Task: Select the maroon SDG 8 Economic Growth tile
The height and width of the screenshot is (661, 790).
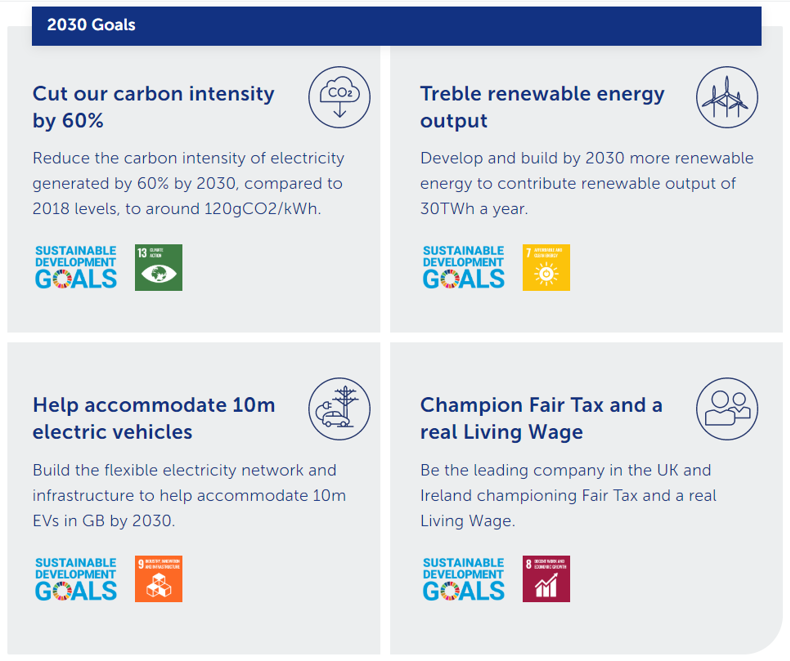Action: (x=546, y=579)
